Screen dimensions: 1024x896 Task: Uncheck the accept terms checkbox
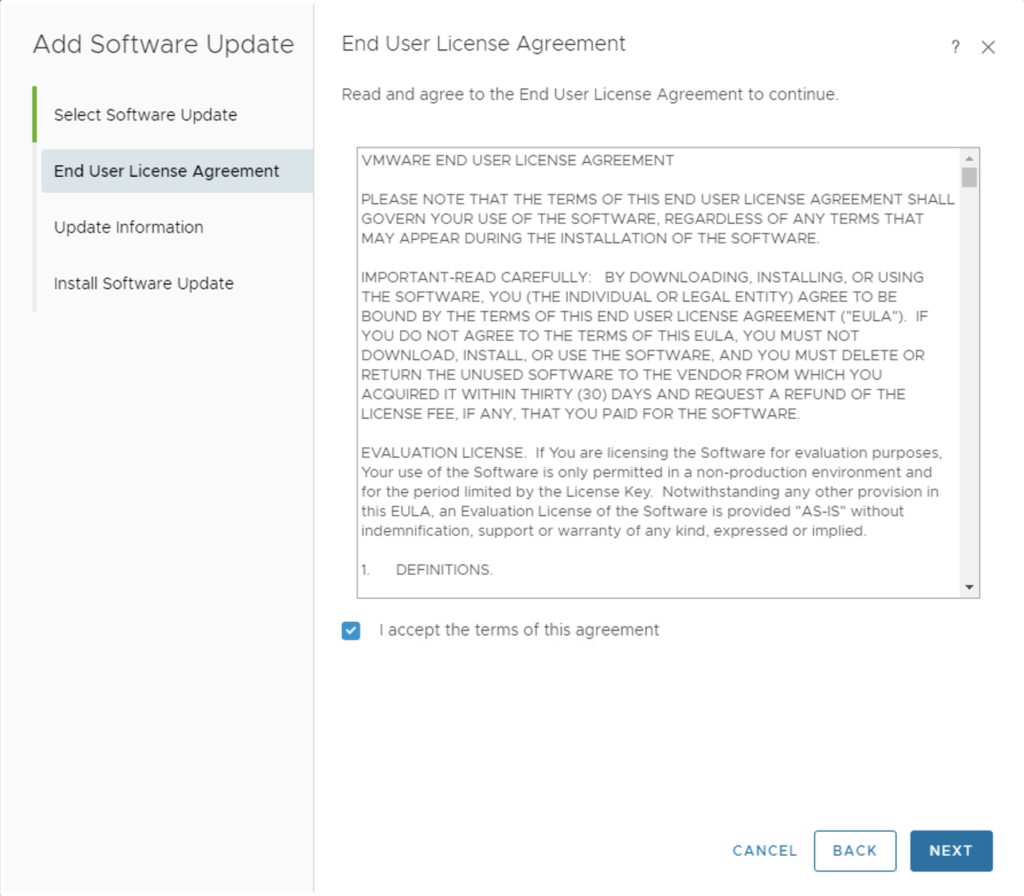pyautogui.click(x=351, y=631)
